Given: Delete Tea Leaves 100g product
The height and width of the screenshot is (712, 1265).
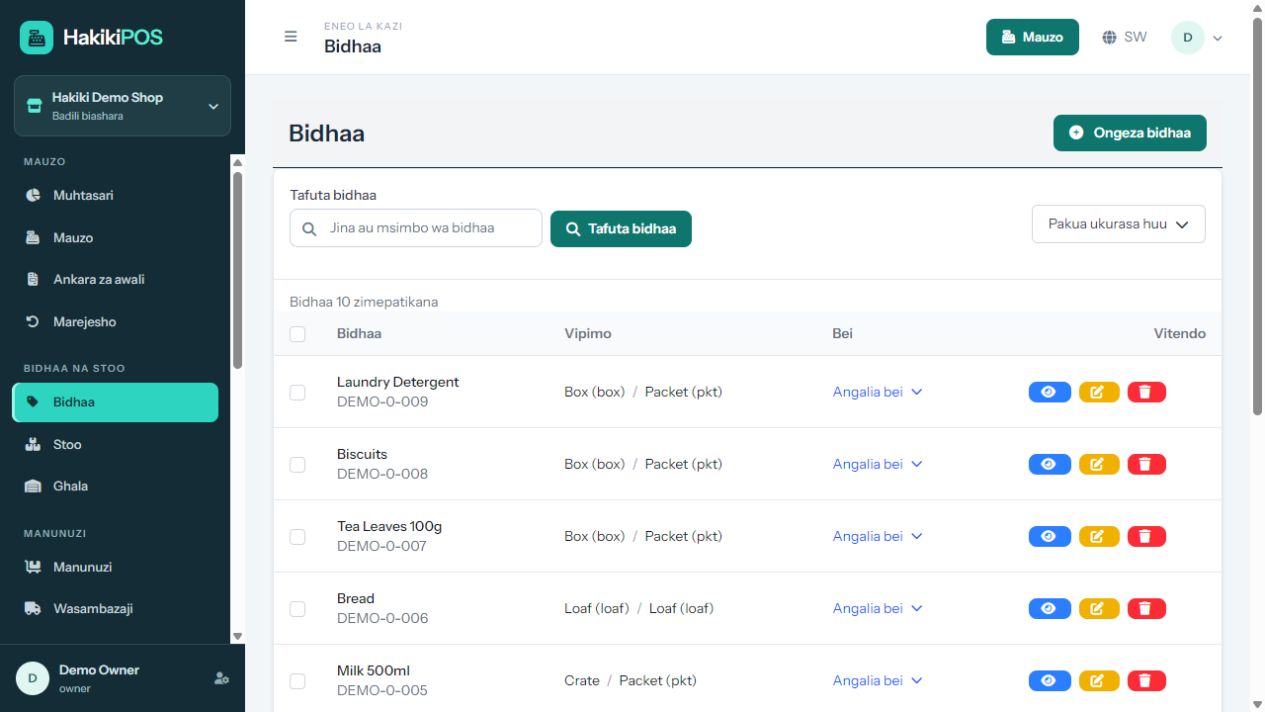Looking at the screenshot, I should 1146,536.
